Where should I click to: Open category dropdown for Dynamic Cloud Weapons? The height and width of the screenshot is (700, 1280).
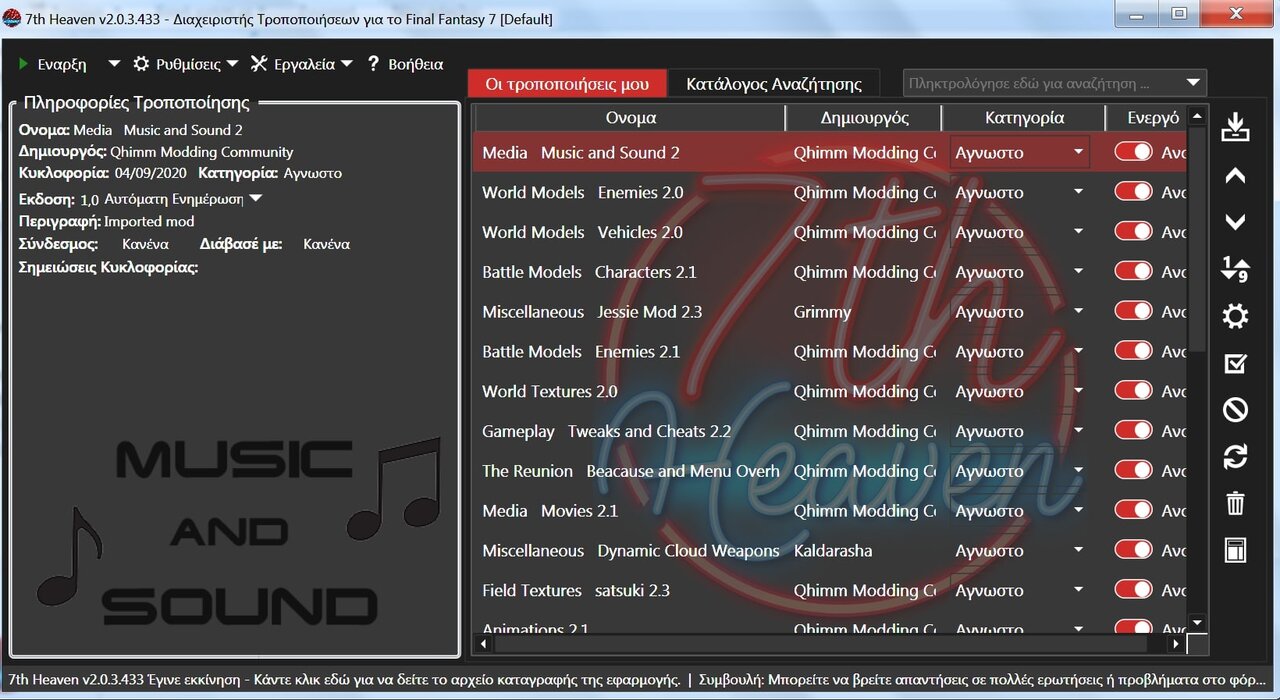(1078, 551)
